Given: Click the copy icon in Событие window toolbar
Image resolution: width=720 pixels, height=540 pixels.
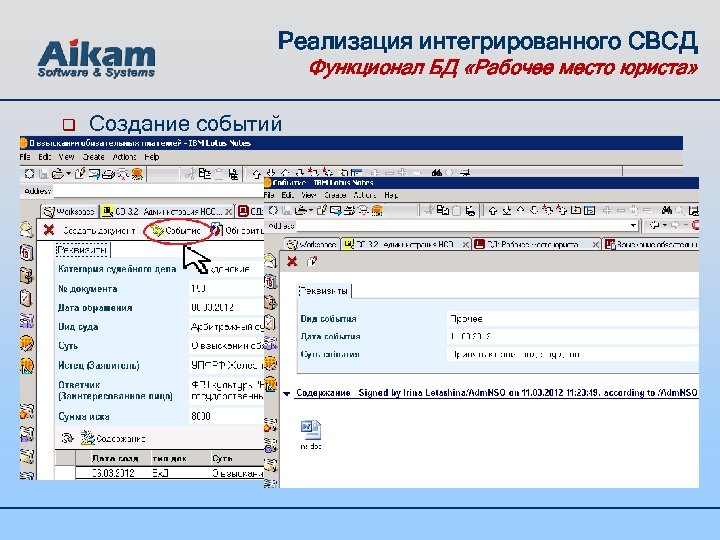Looking at the screenshot, I should (443, 210).
